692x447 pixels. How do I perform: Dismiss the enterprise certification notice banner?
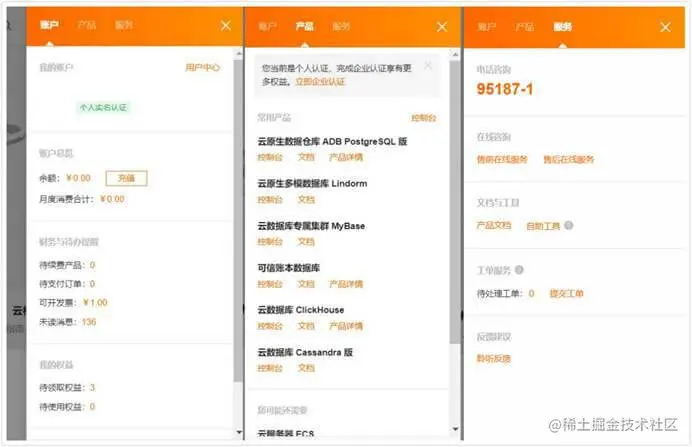[x=428, y=66]
